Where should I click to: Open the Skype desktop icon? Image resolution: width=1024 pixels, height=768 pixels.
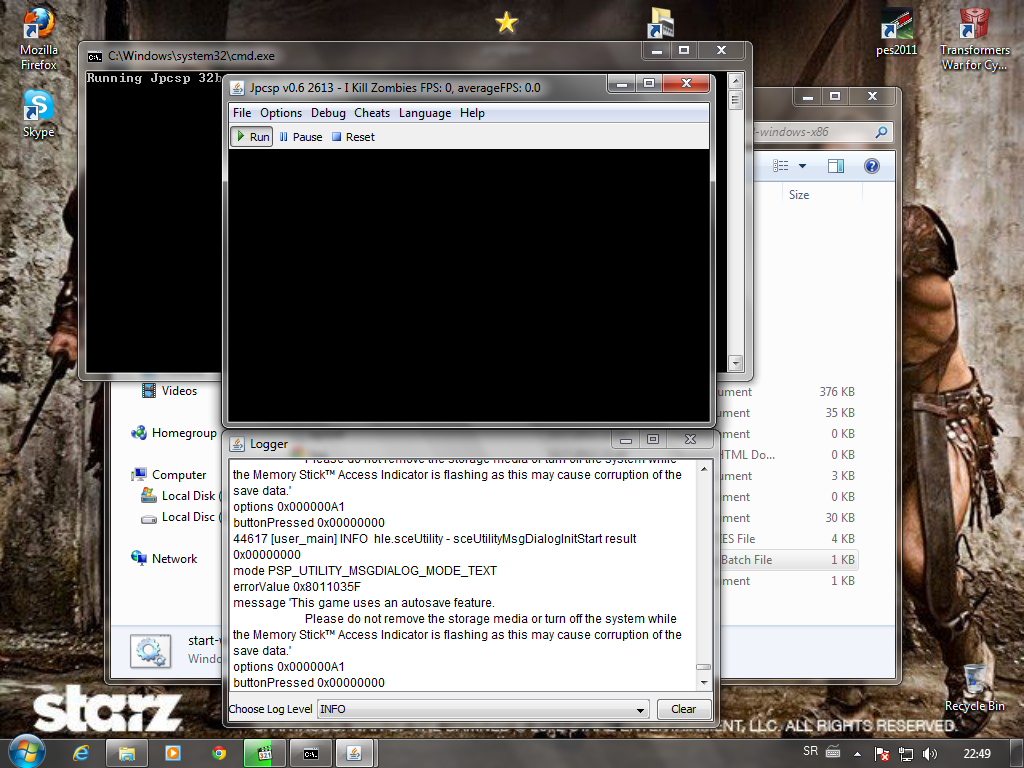[38, 111]
